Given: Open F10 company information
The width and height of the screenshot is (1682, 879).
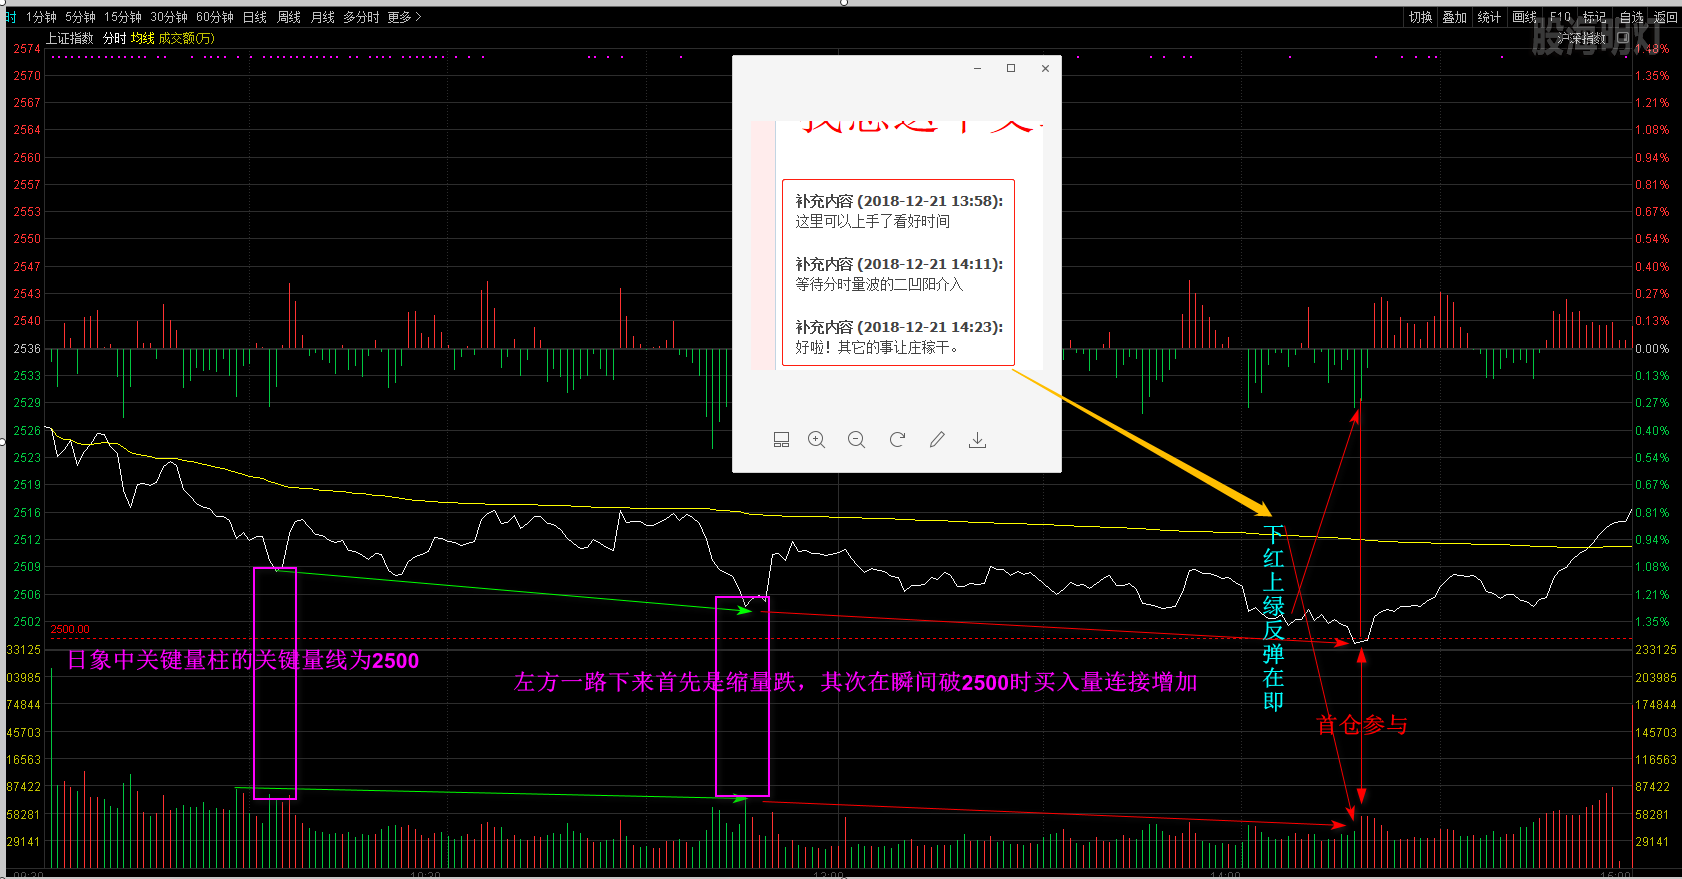Looking at the screenshot, I should click(x=1560, y=17).
